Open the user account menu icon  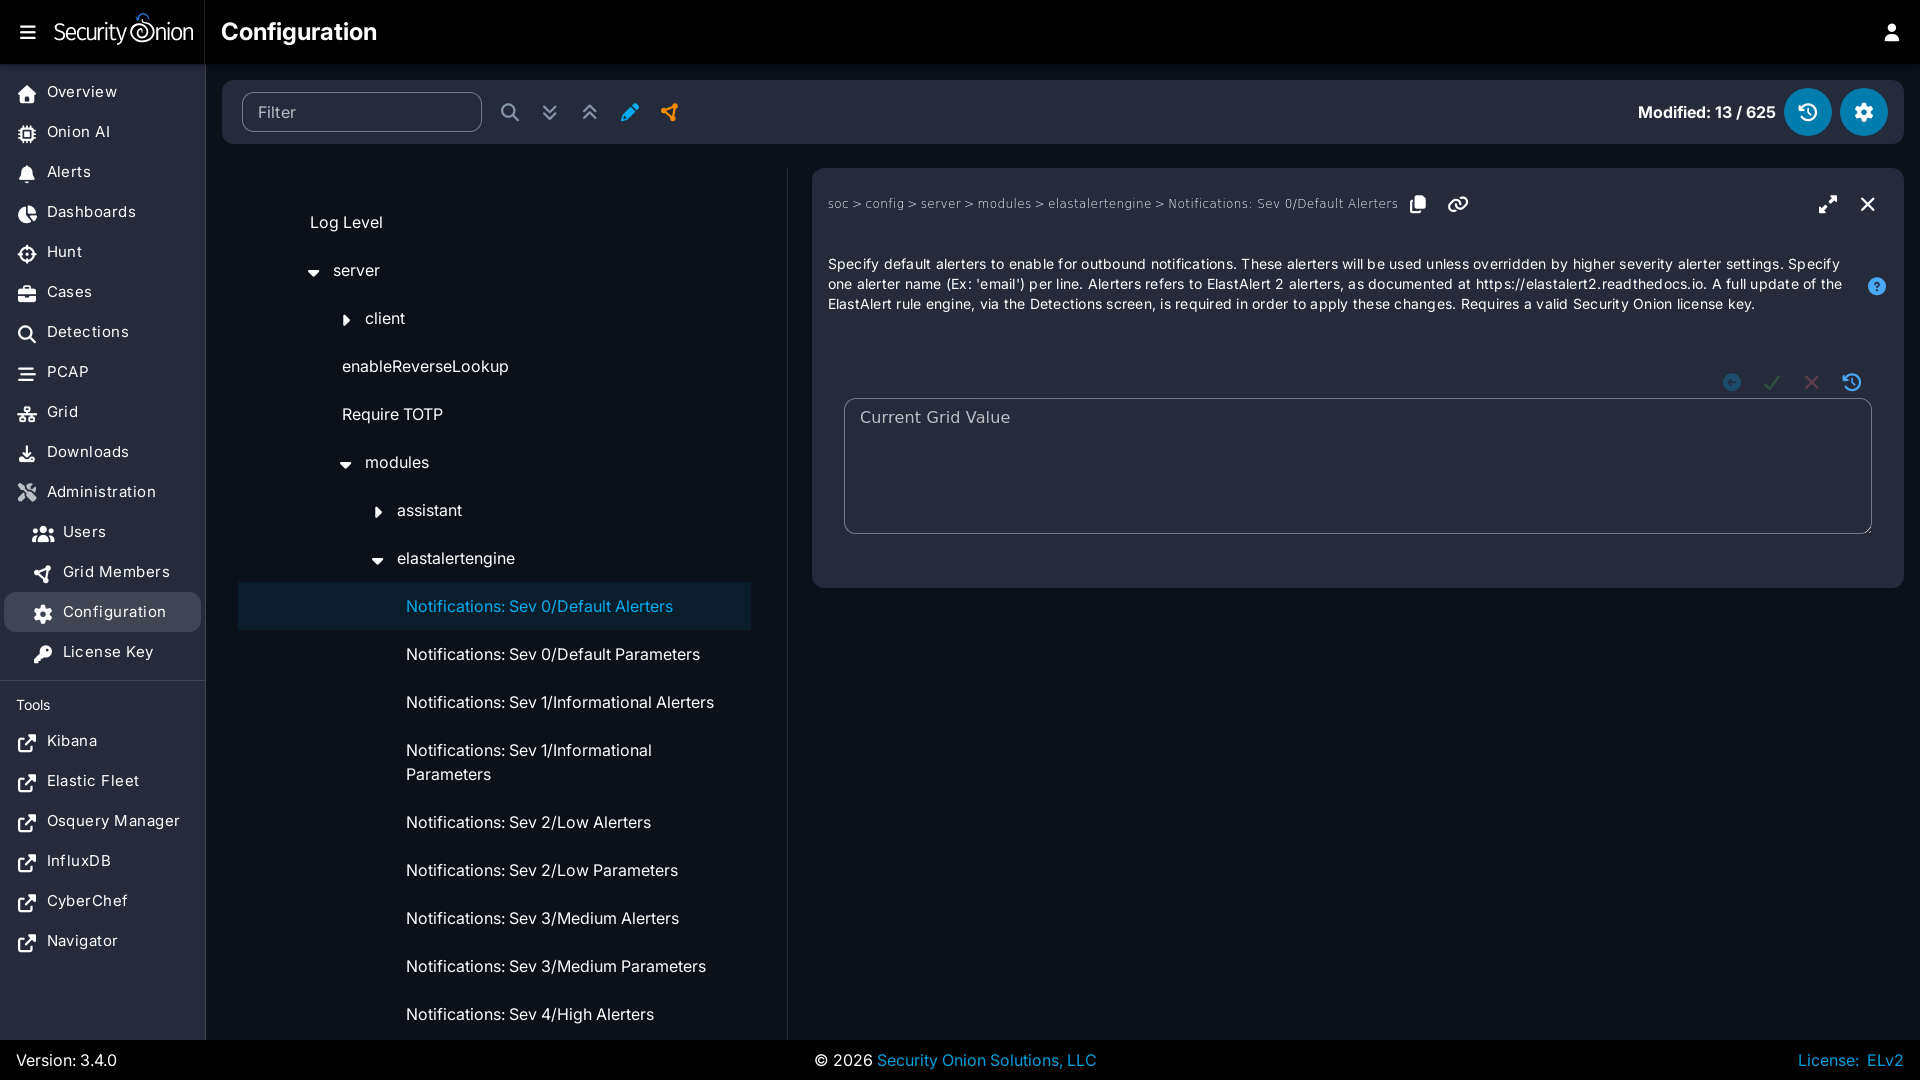[x=1891, y=32]
